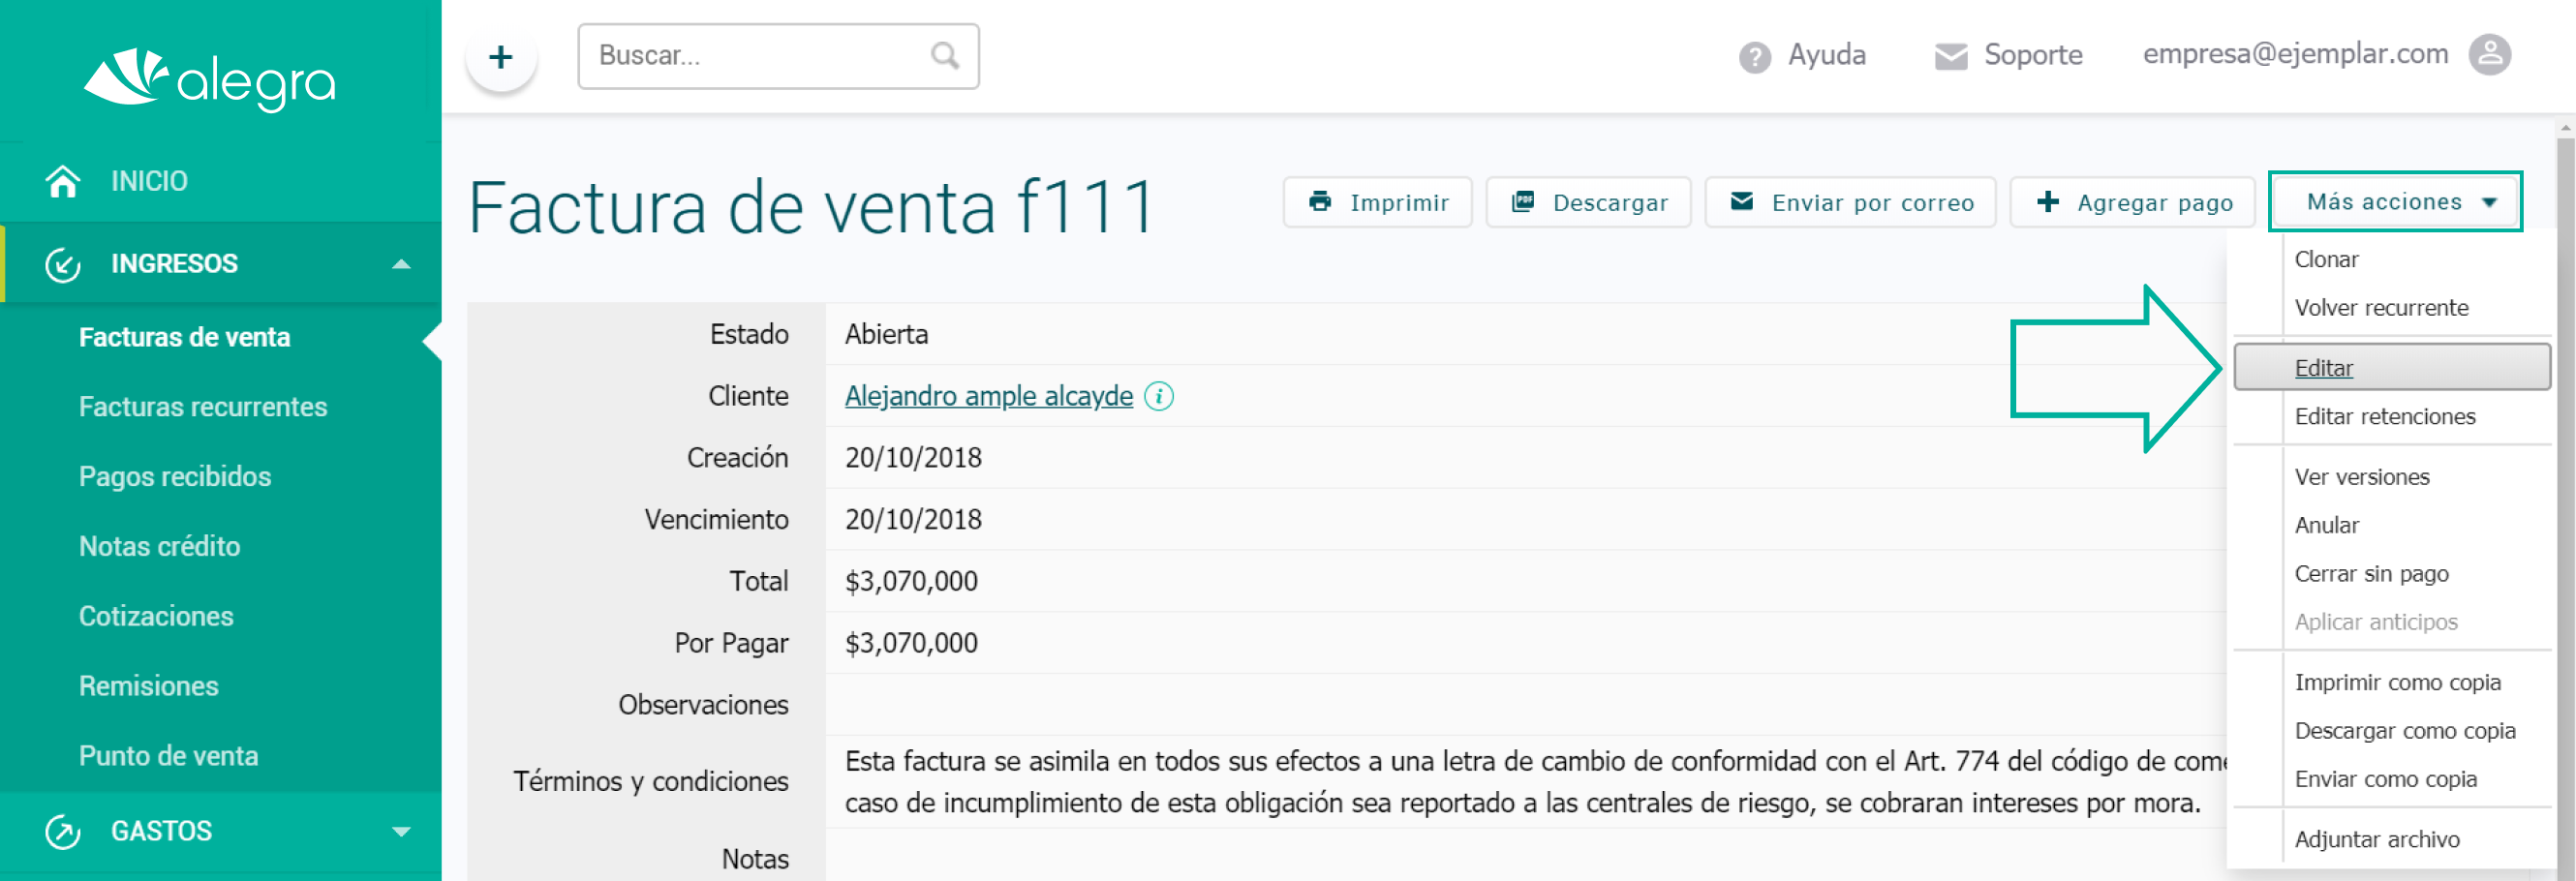
Task: Choose Descargar como copia
Action: 2404,731
